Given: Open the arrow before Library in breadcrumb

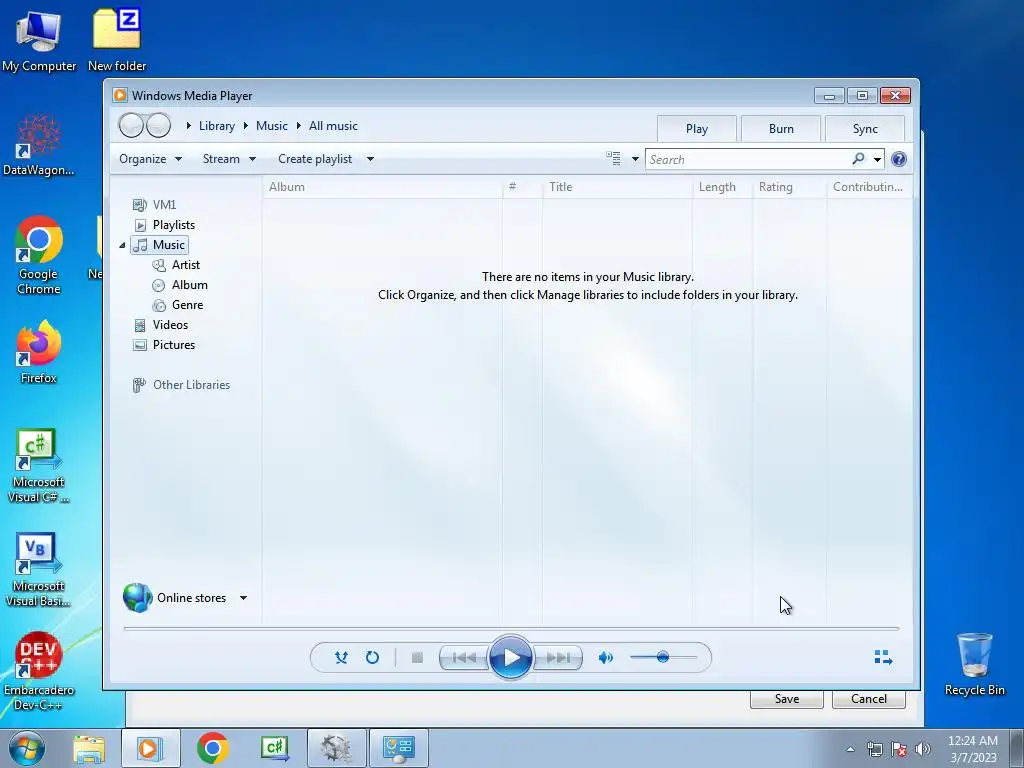Looking at the screenshot, I should point(189,126).
